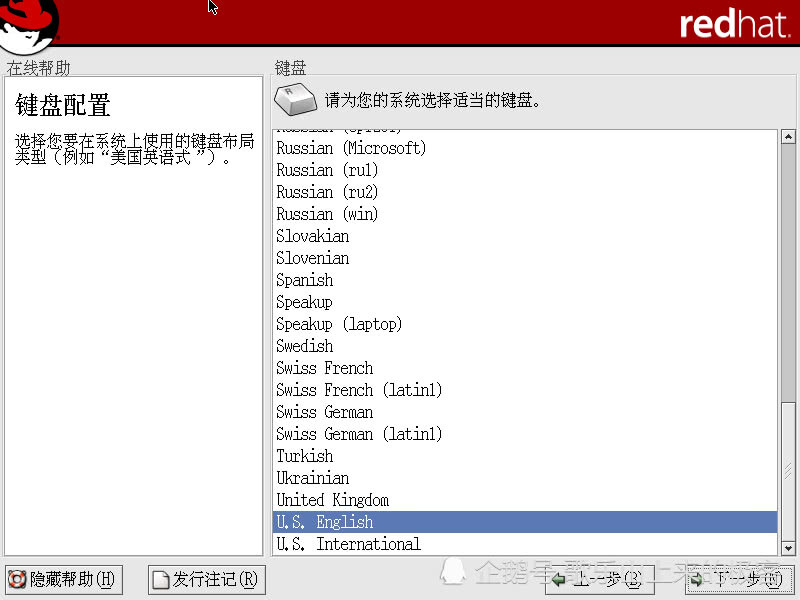Select the highlighted U.S. English row
Screen dimensions: 800x600
click(x=524, y=522)
